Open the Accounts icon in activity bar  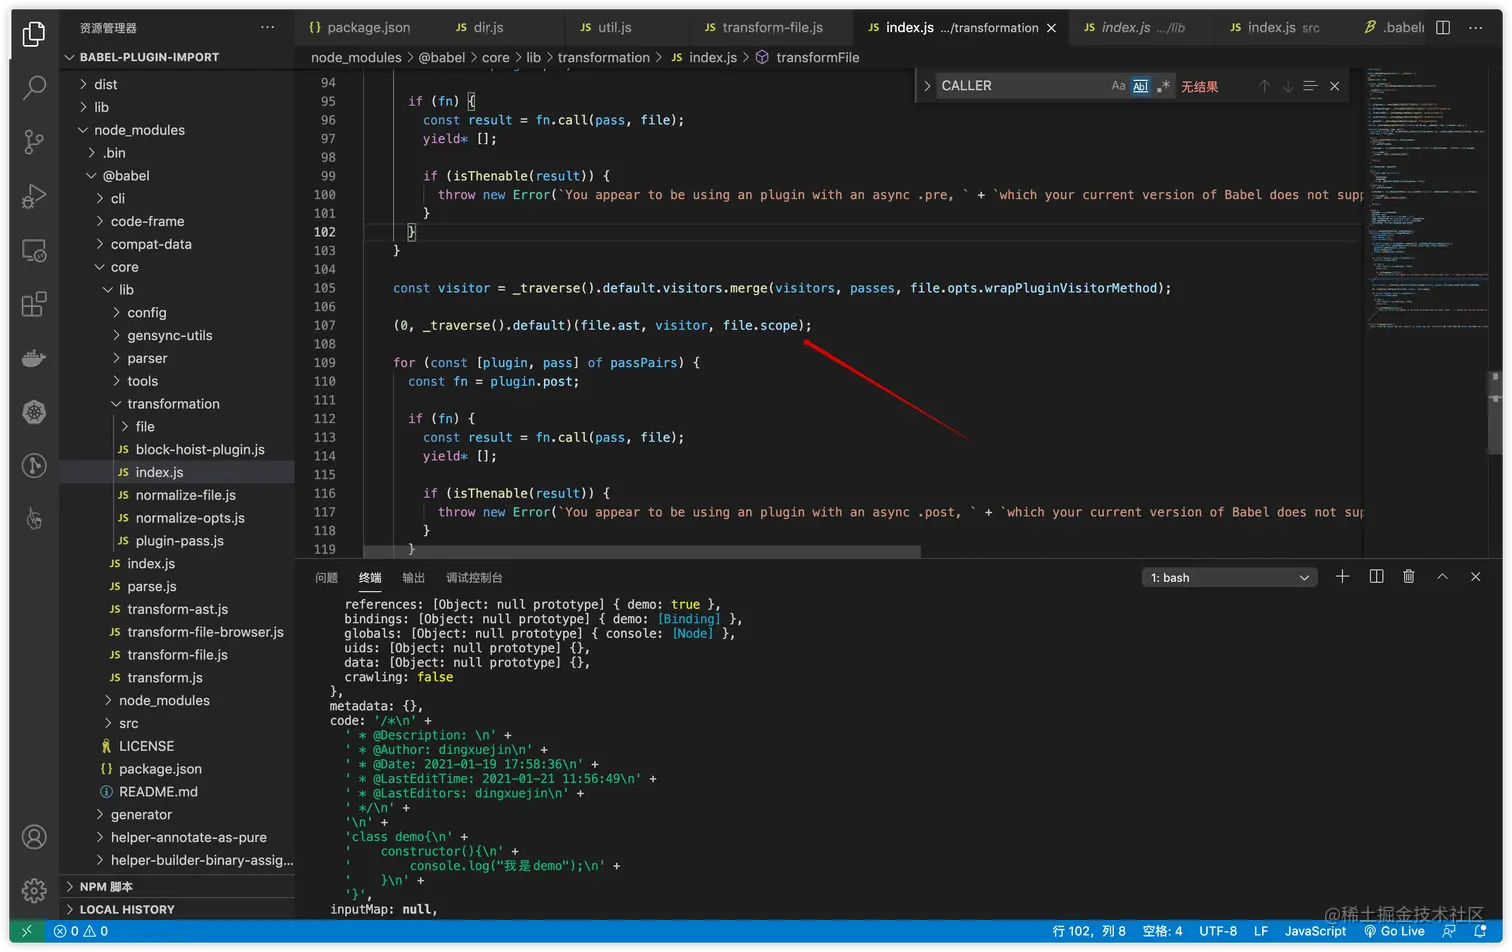[x=34, y=837]
